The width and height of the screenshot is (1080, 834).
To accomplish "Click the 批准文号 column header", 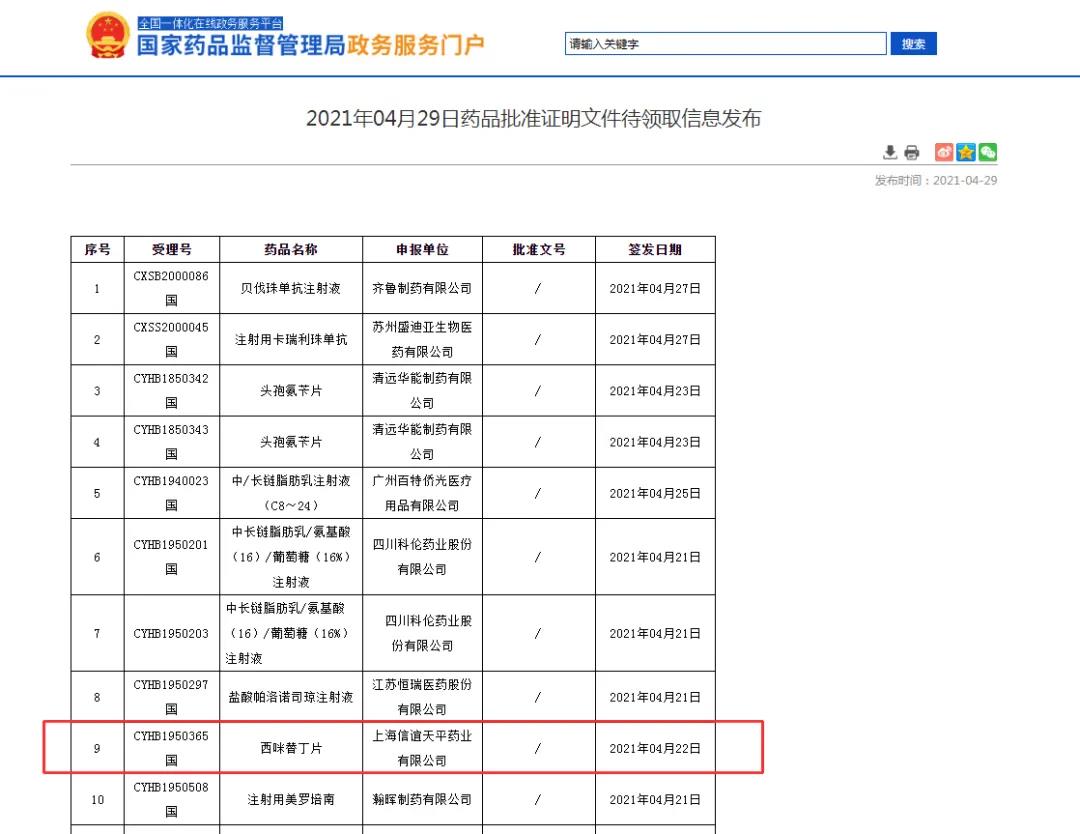I will pos(538,250).
